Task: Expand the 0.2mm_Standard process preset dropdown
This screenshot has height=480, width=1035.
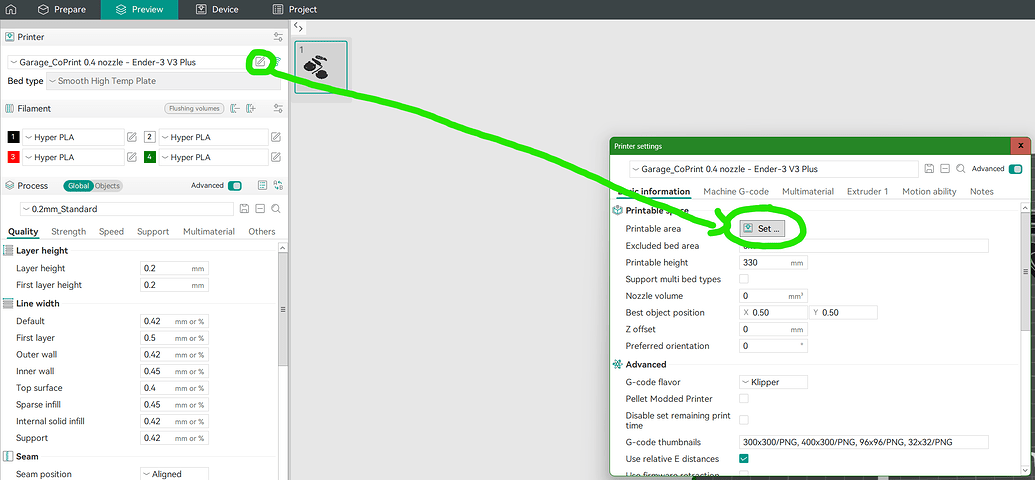Action: click(125, 209)
